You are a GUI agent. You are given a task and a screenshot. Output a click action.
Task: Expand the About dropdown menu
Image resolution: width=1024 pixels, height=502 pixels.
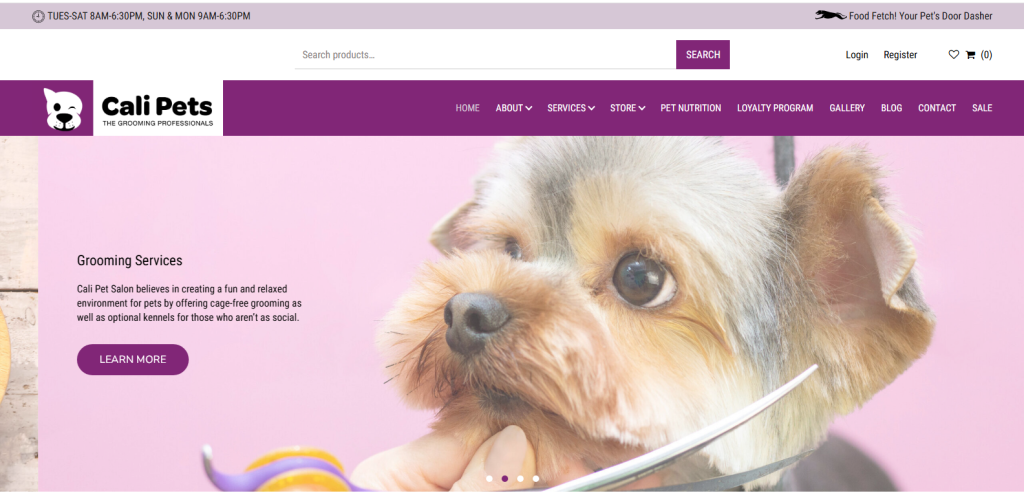(x=513, y=108)
